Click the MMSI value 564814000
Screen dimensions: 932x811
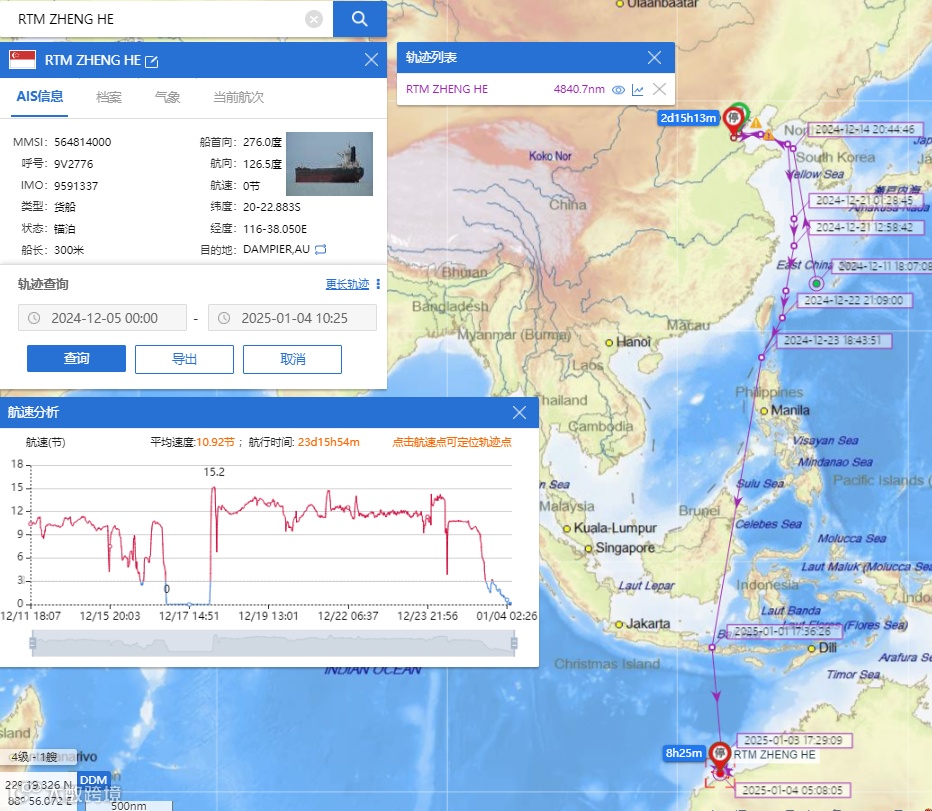pyautogui.click(x=83, y=142)
